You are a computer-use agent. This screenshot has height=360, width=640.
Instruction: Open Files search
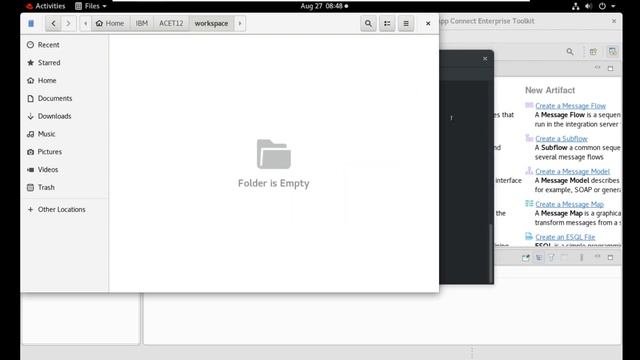pyautogui.click(x=368, y=24)
